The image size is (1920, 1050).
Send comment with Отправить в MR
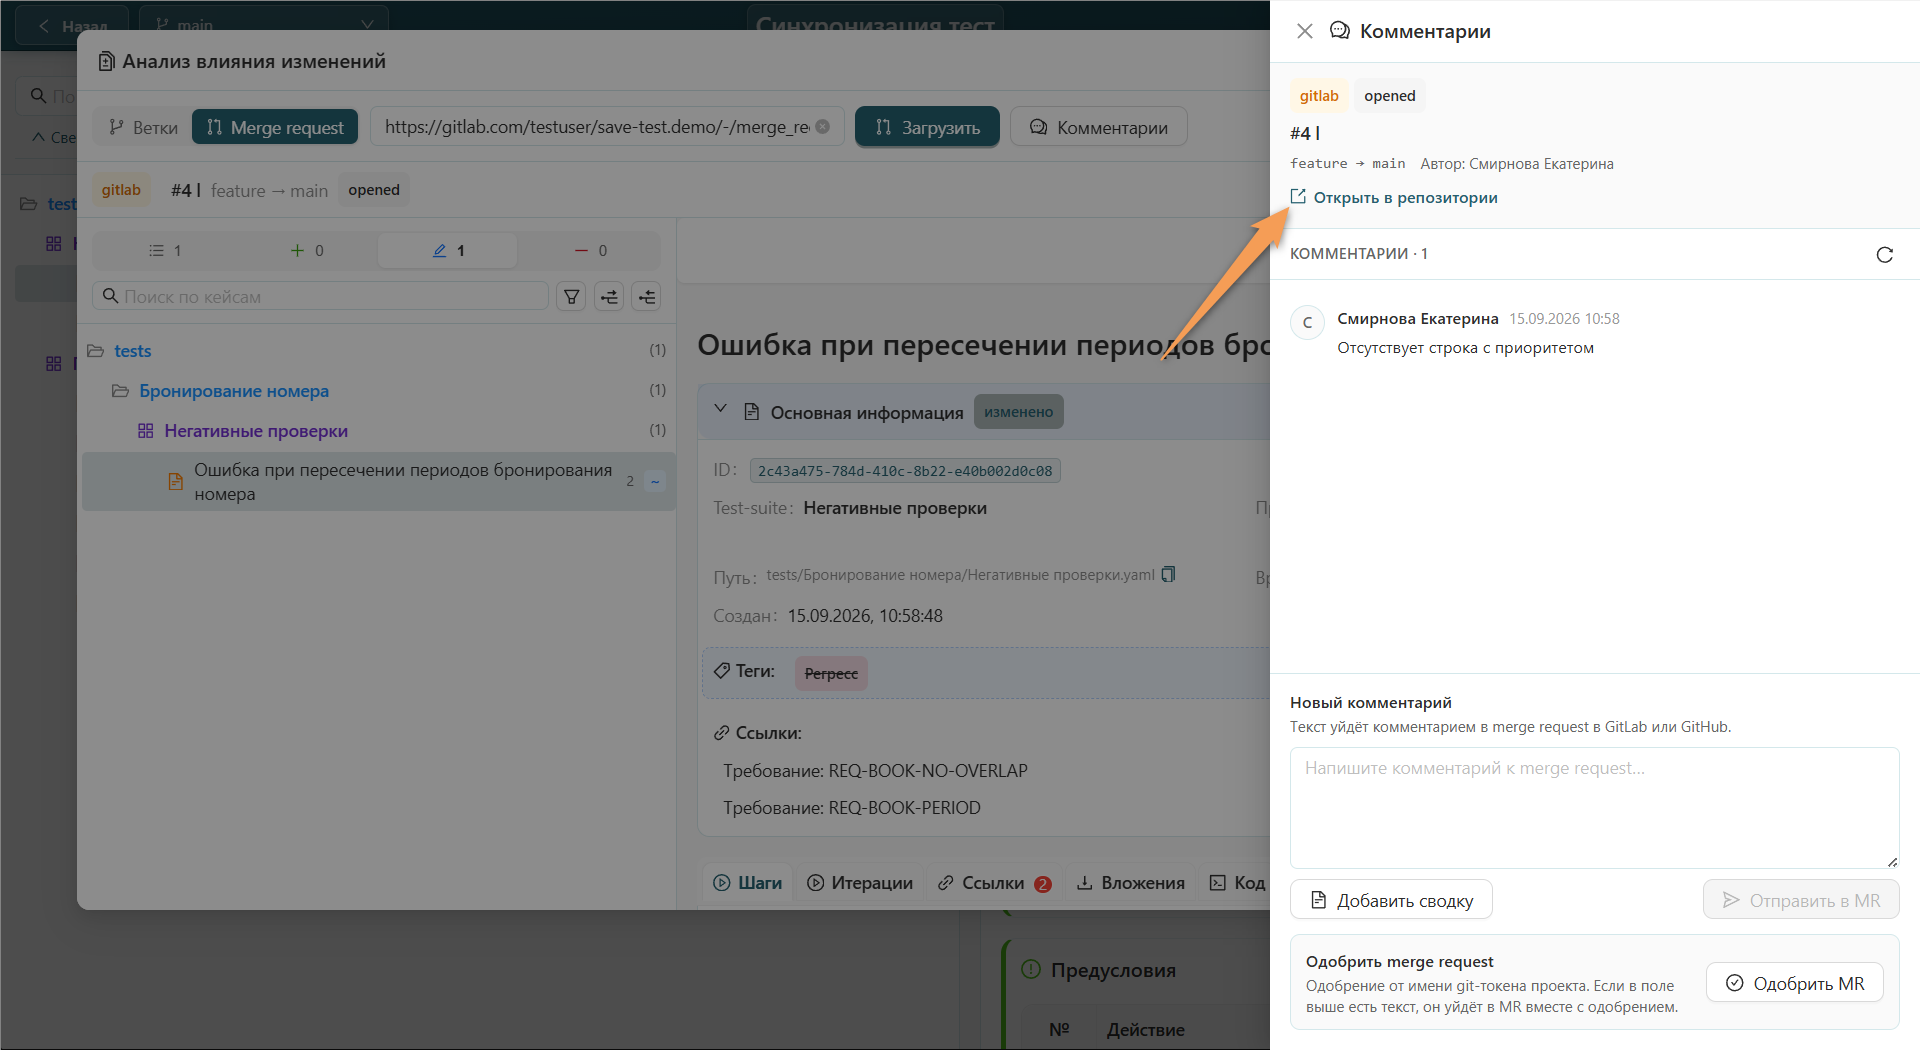click(x=1800, y=900)
